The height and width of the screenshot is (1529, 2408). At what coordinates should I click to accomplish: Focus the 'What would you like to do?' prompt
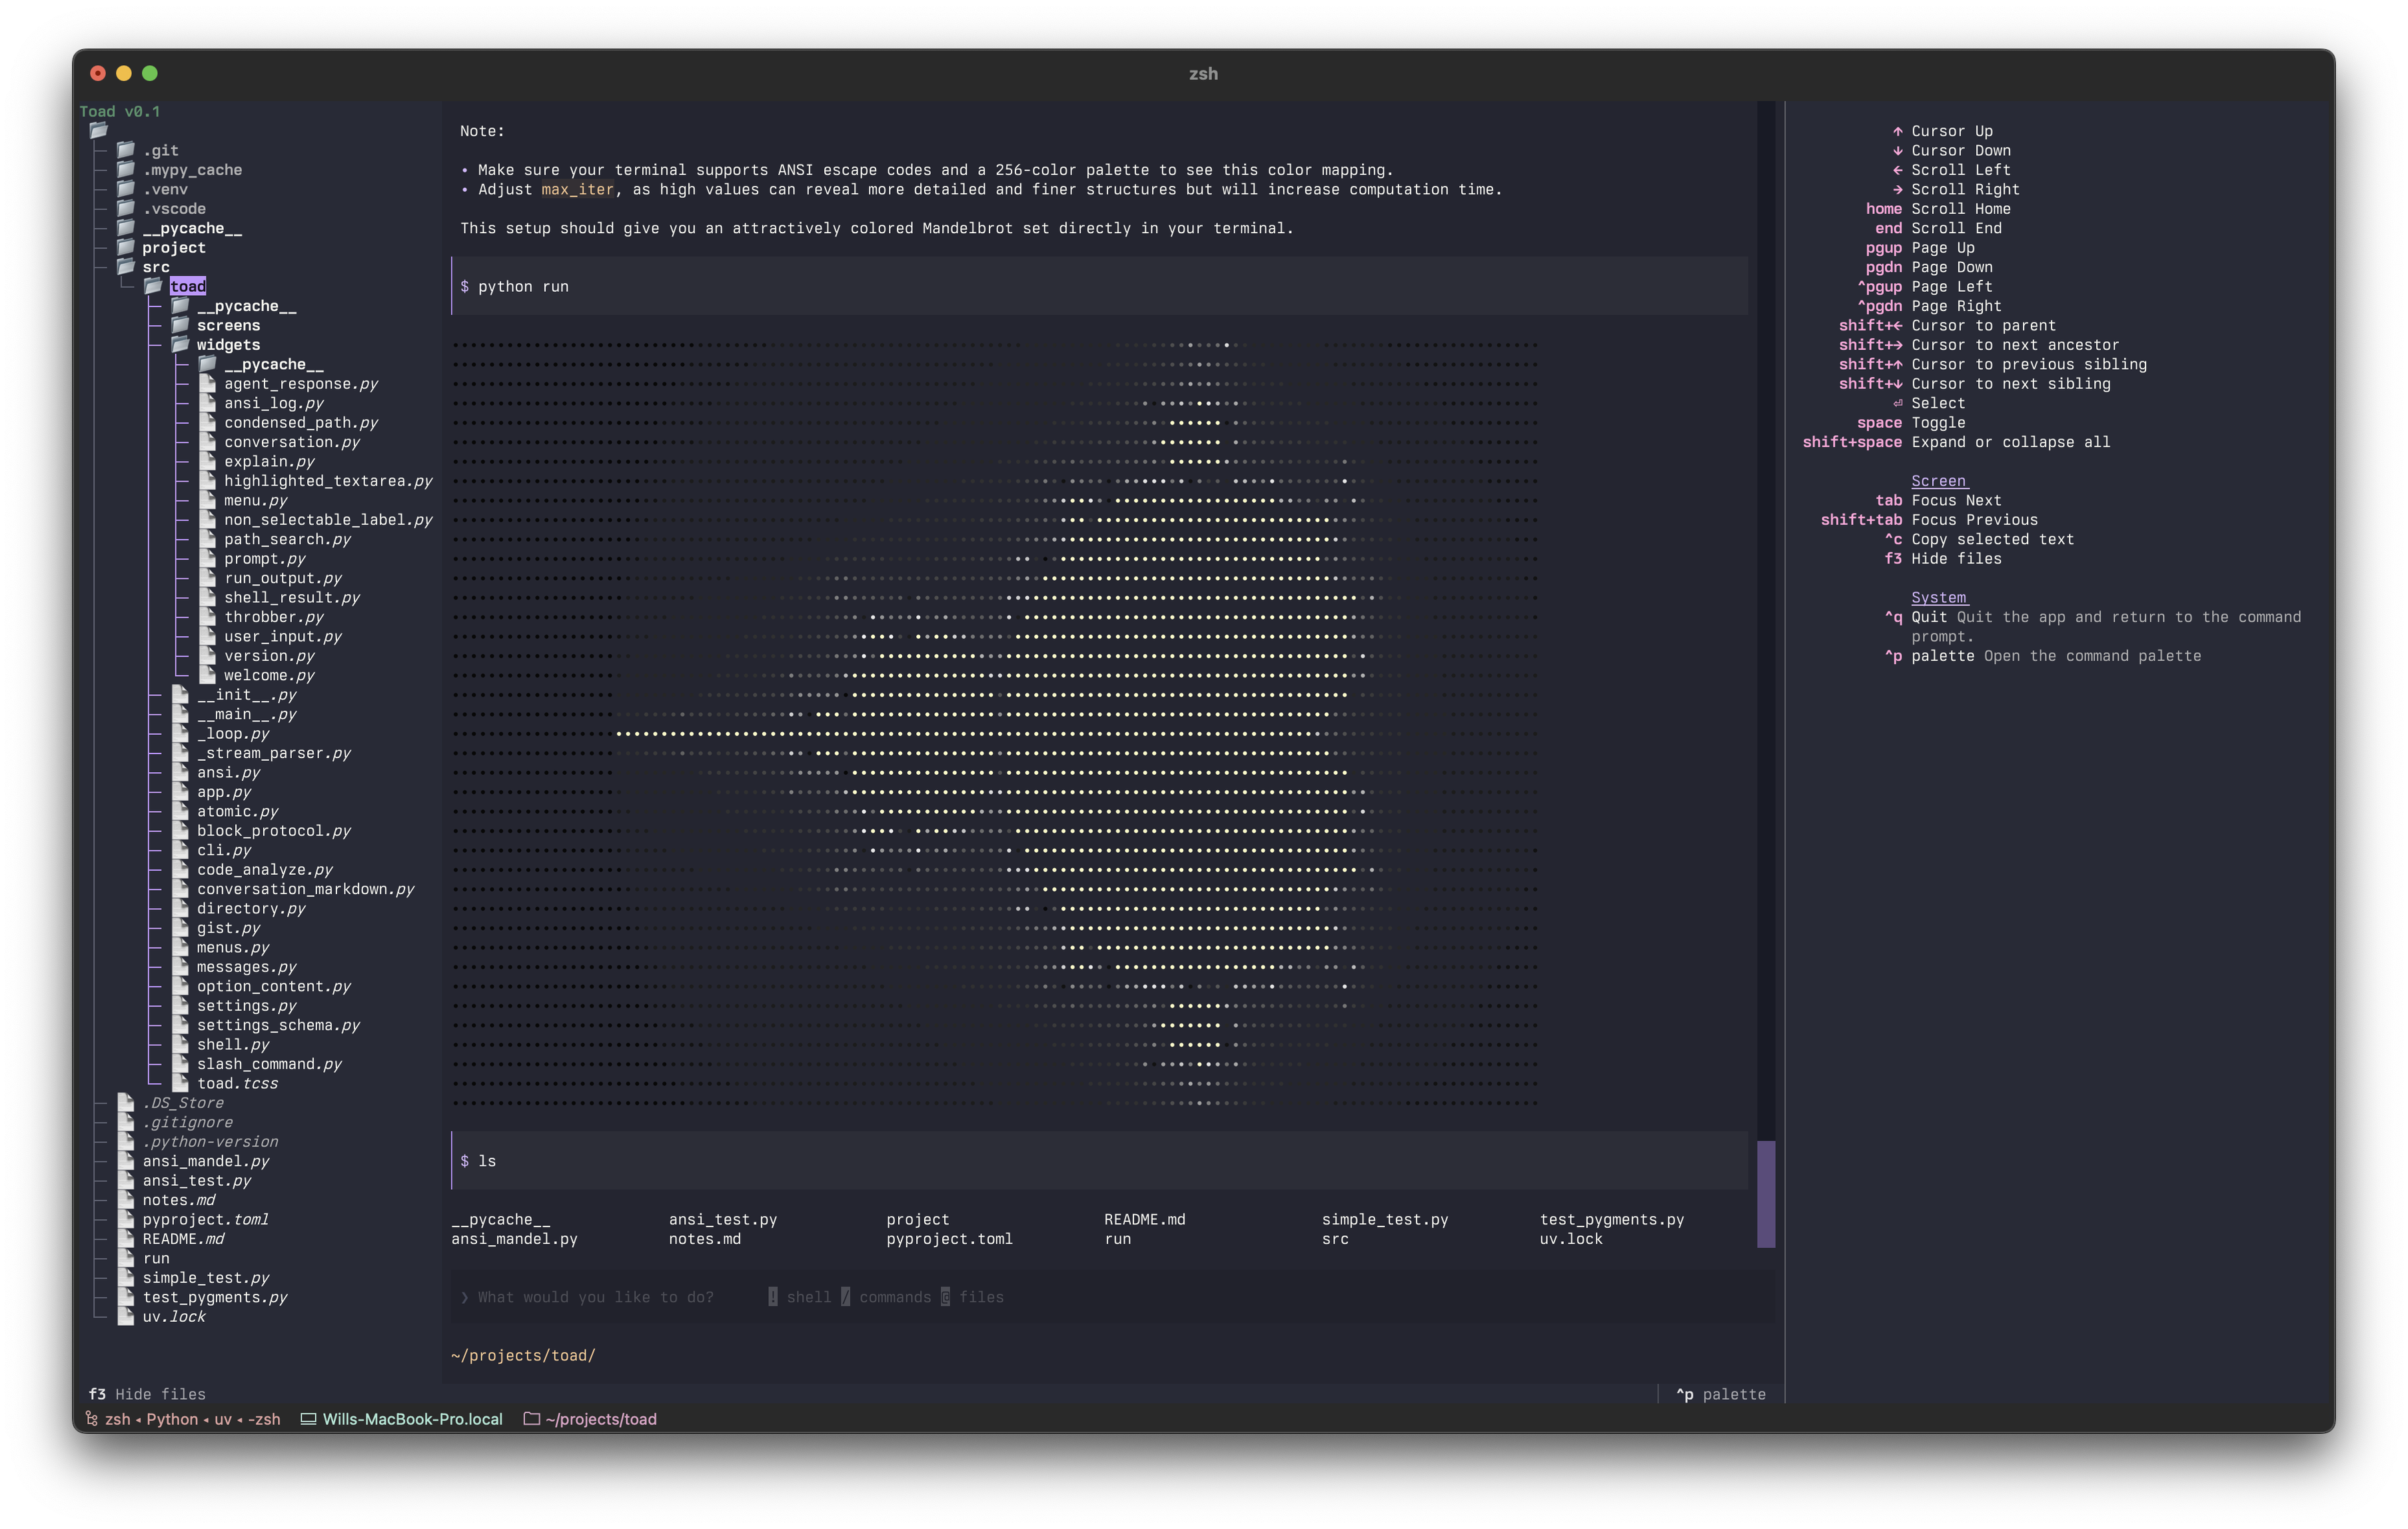pyautogui.click(x=1113, y=1297)
